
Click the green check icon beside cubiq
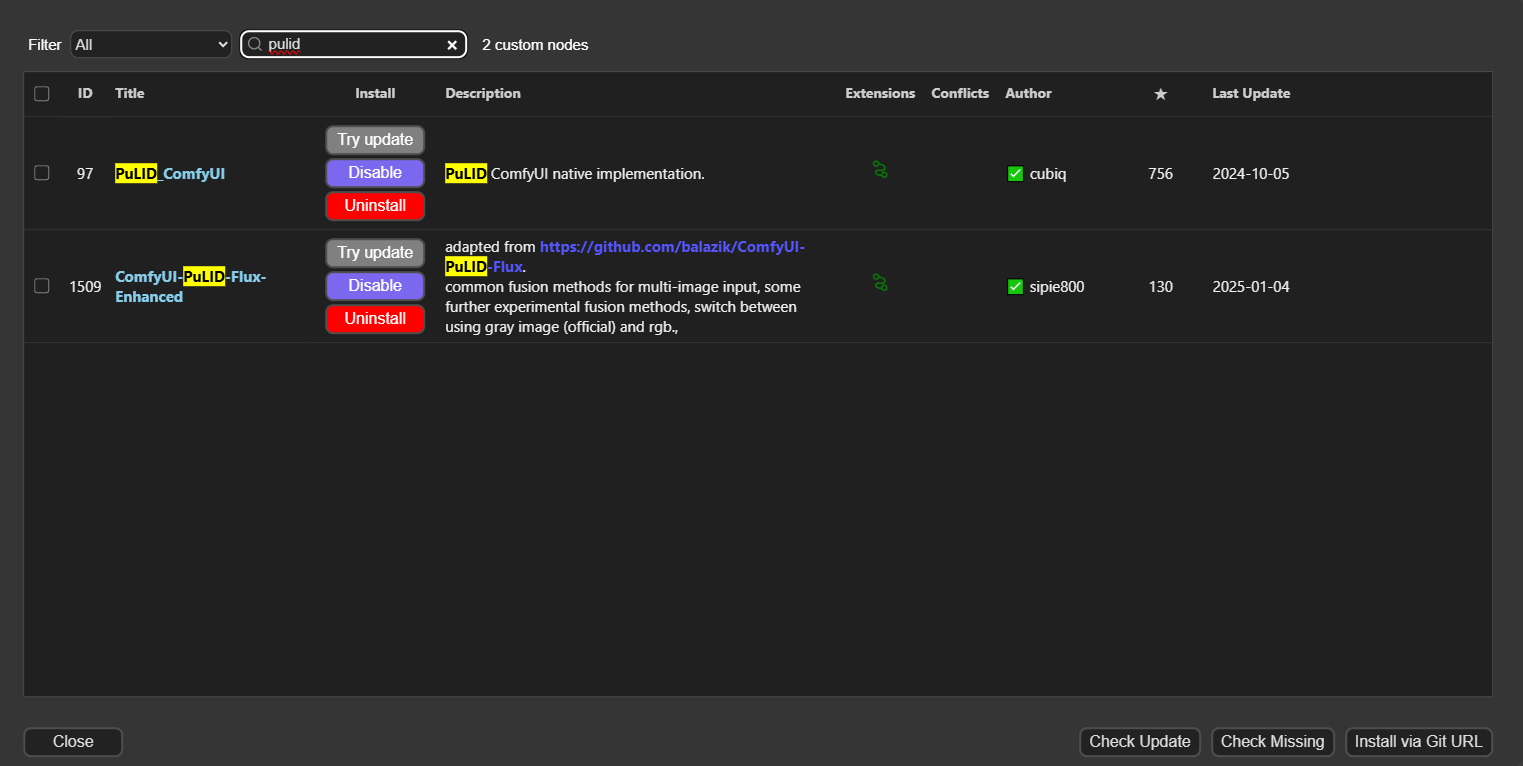[1015, 174]
